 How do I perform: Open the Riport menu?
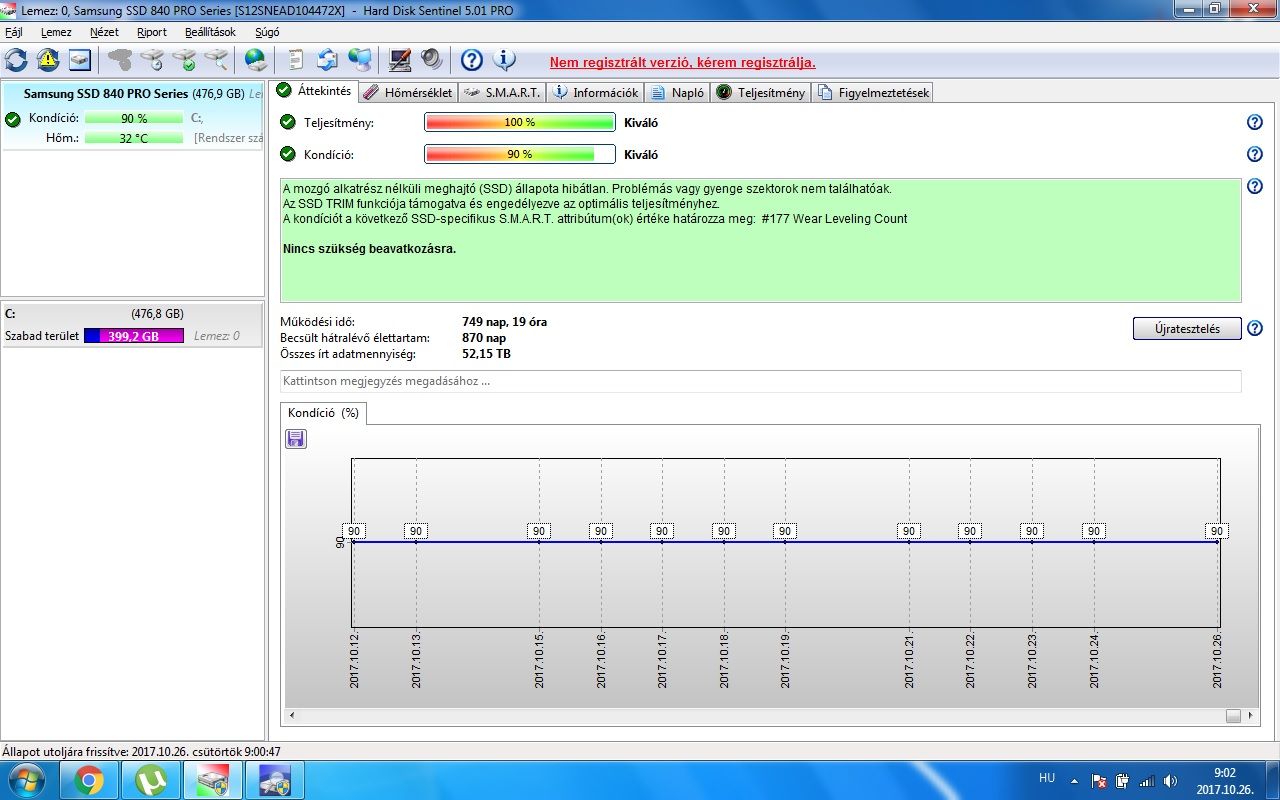click(152, 32)
